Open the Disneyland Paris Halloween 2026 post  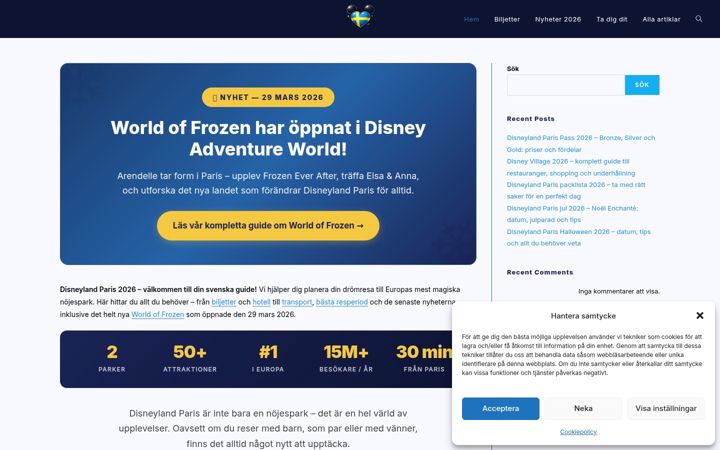click(x=579, y=237)
